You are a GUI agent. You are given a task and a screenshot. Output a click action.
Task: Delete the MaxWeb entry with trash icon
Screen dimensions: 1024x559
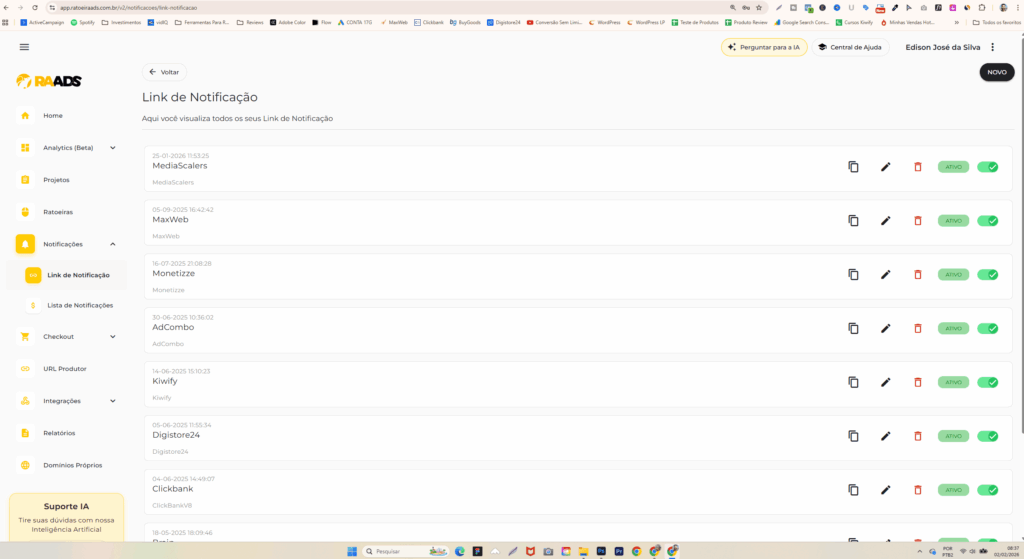pyautogui.click(x=918, y=221)
